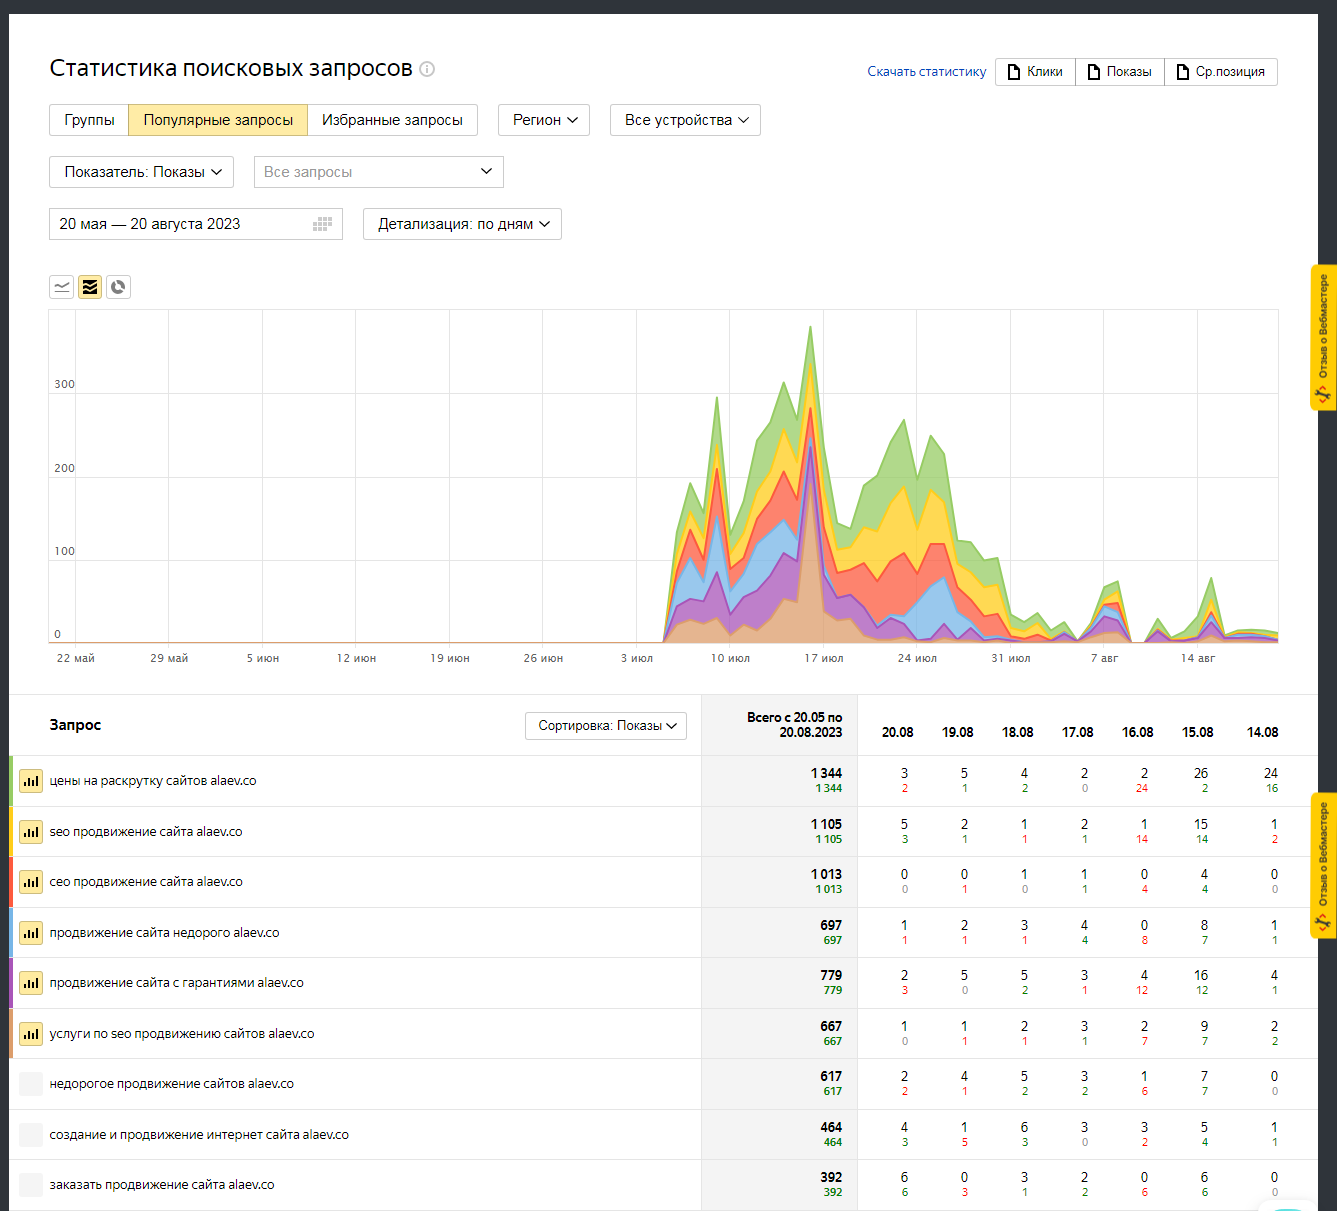Click query 'продвижение сайта недорого alaev.co'
The width and height of the screenshot is (1337, 1211).
coord(165,933)
